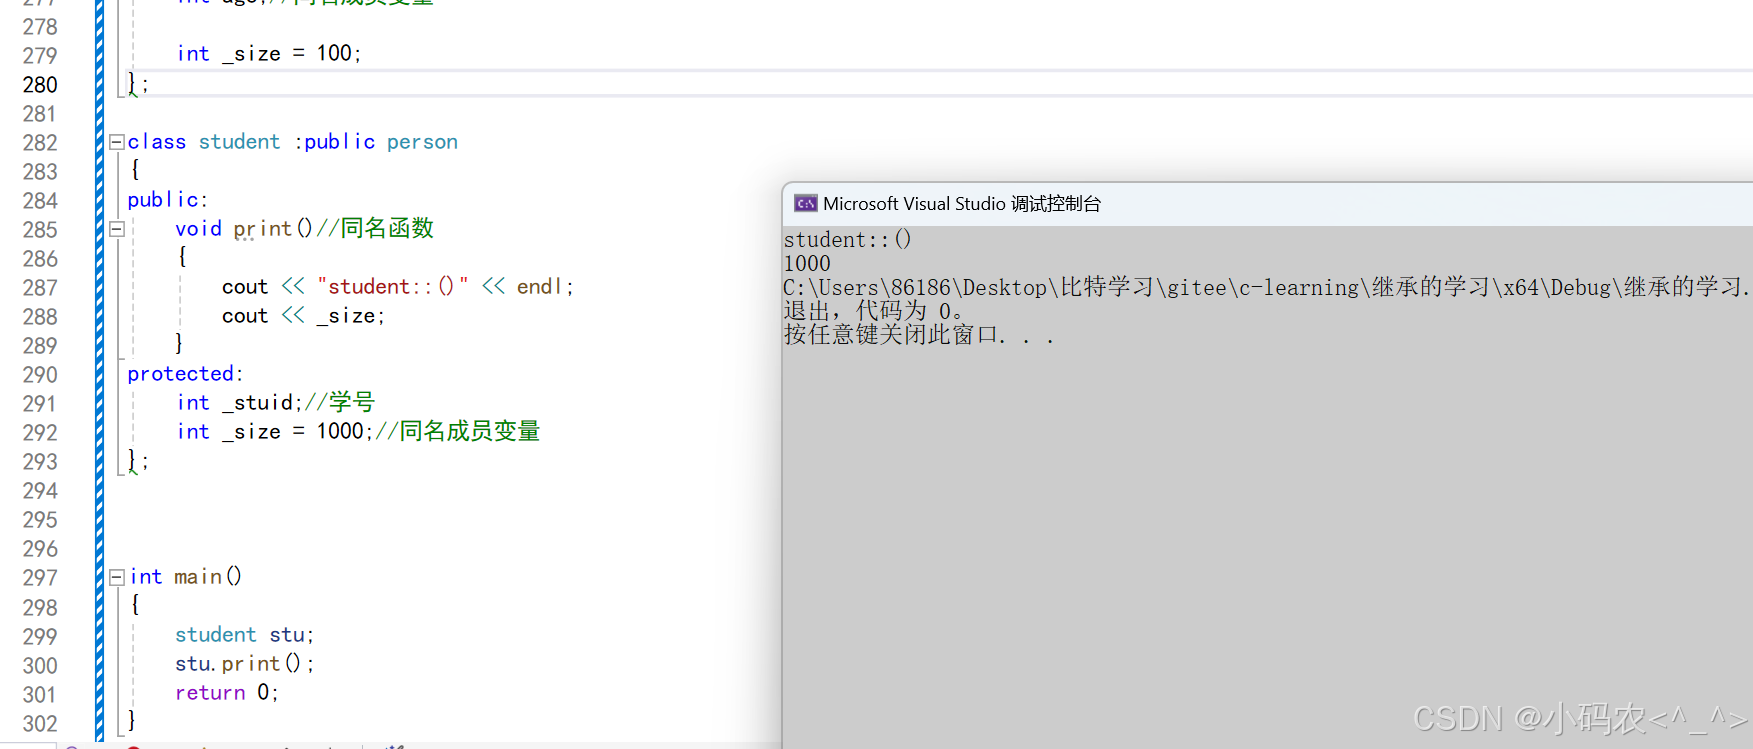Click line number 297 in the gutter
The width and height of the screenshot is (1753, 749).
[40, 578]
